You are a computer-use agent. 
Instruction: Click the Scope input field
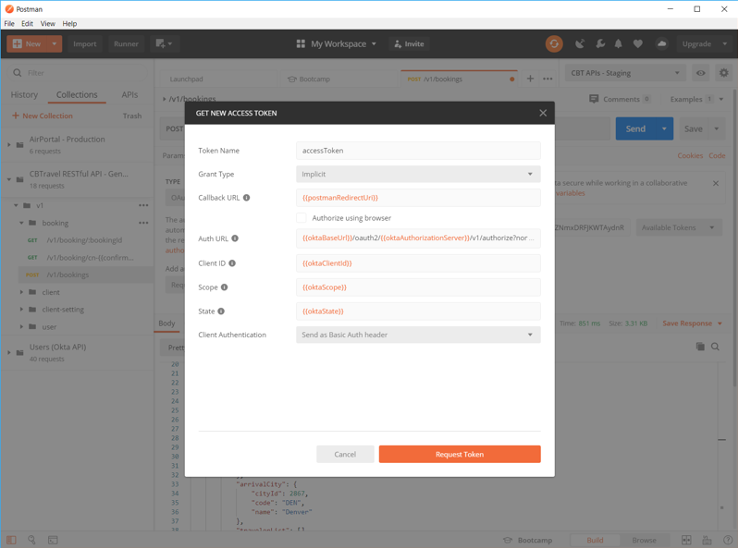tap(418, 287)
